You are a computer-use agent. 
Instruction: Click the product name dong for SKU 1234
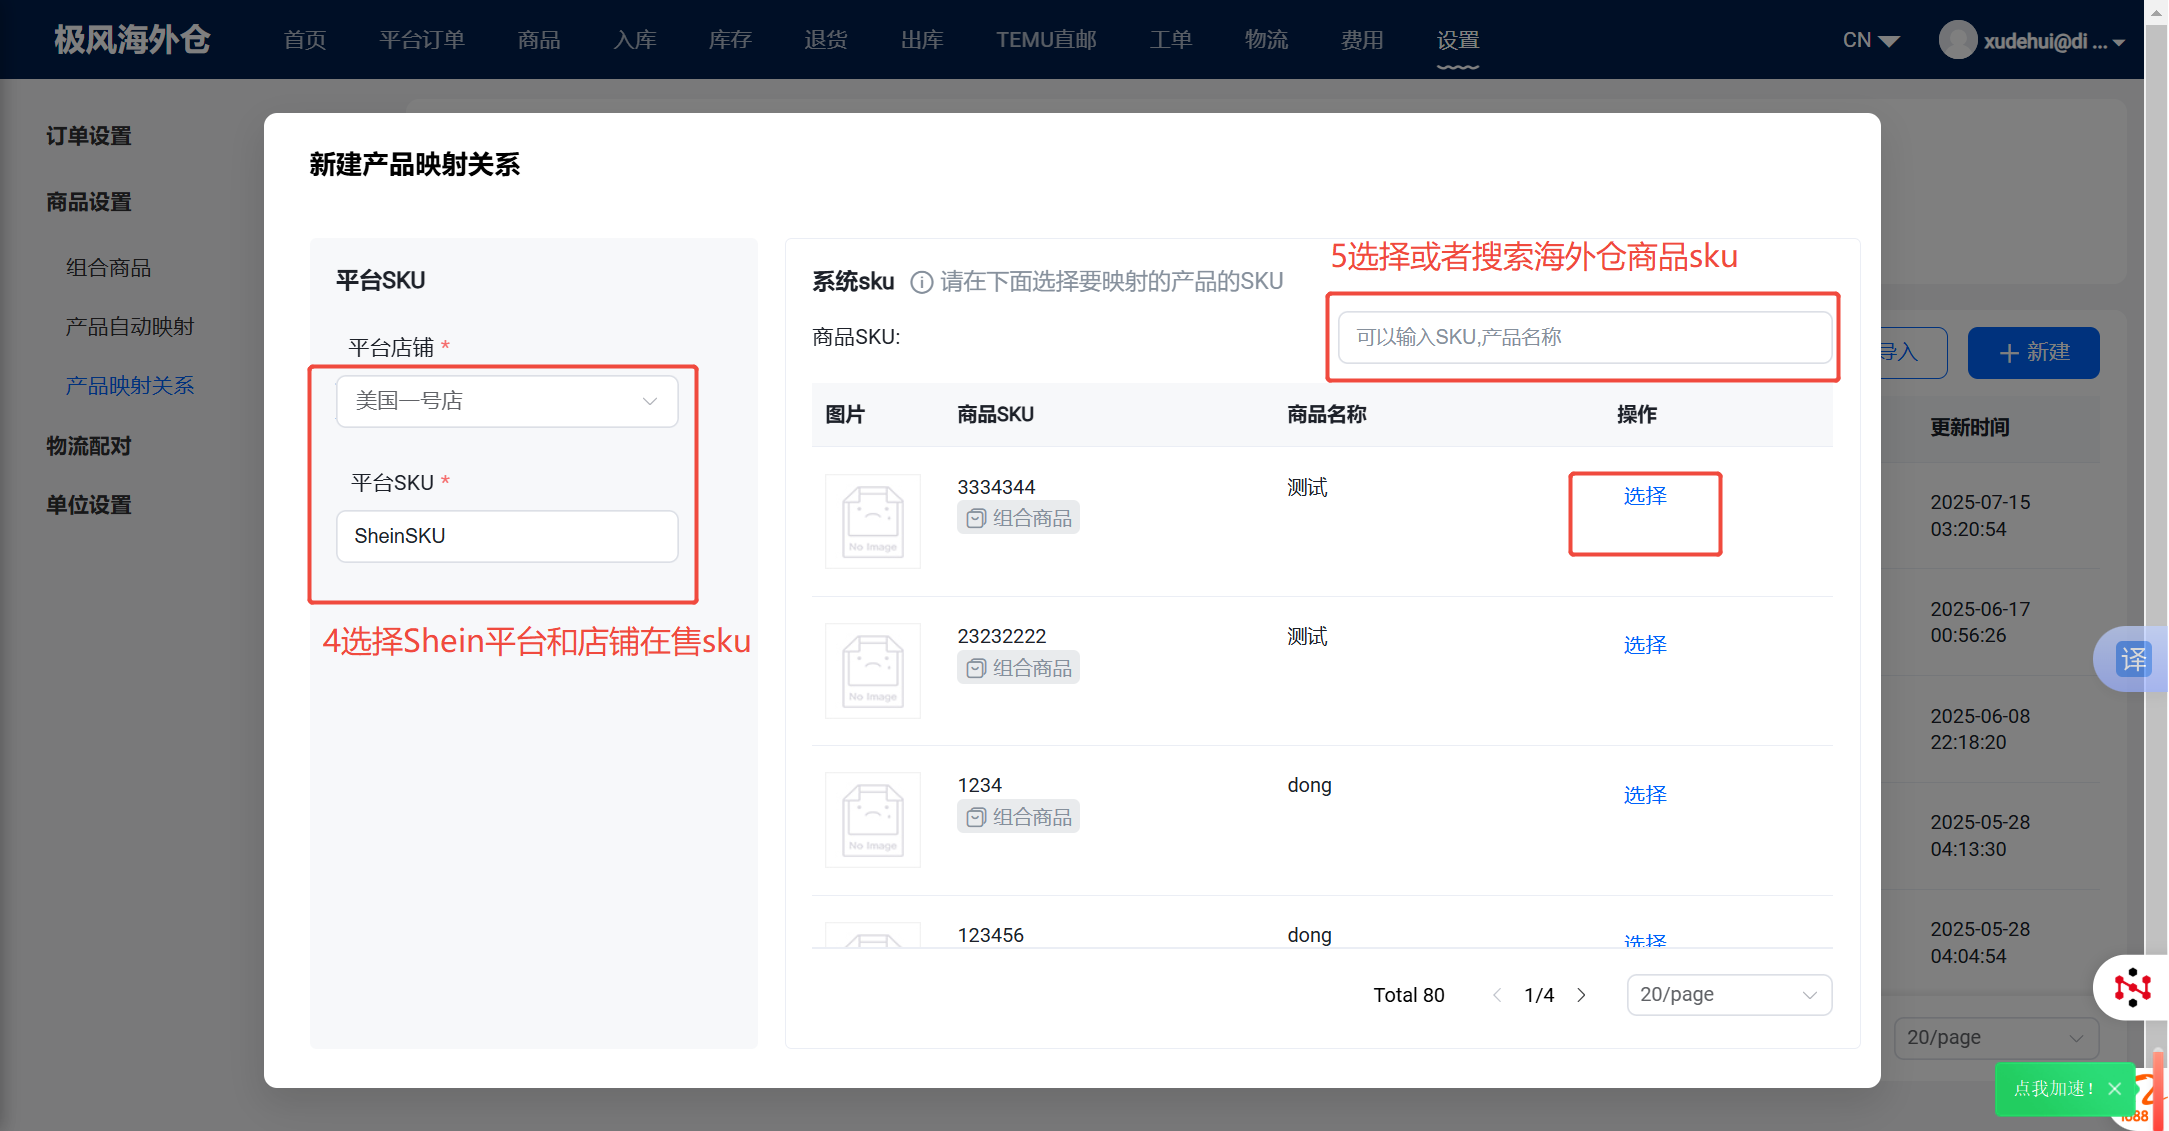(1310, 786)
